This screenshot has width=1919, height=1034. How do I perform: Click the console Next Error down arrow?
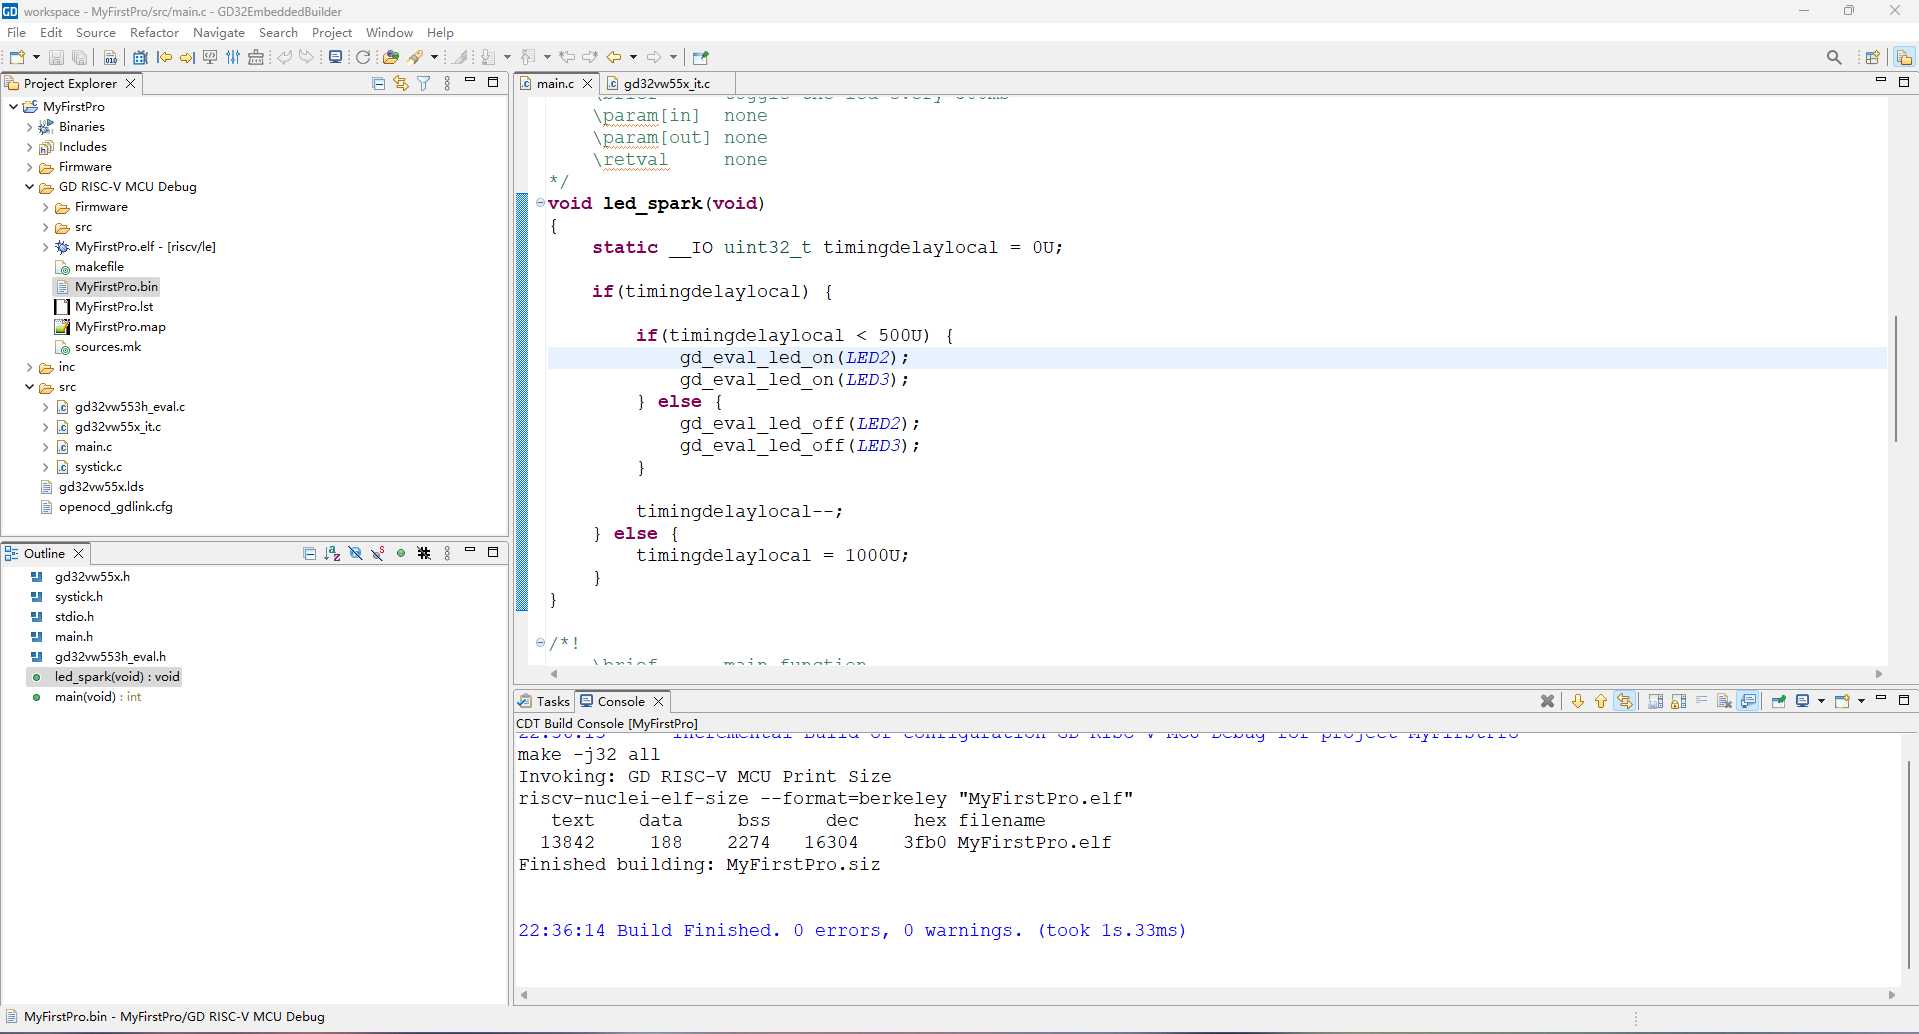pos(1578,702)
